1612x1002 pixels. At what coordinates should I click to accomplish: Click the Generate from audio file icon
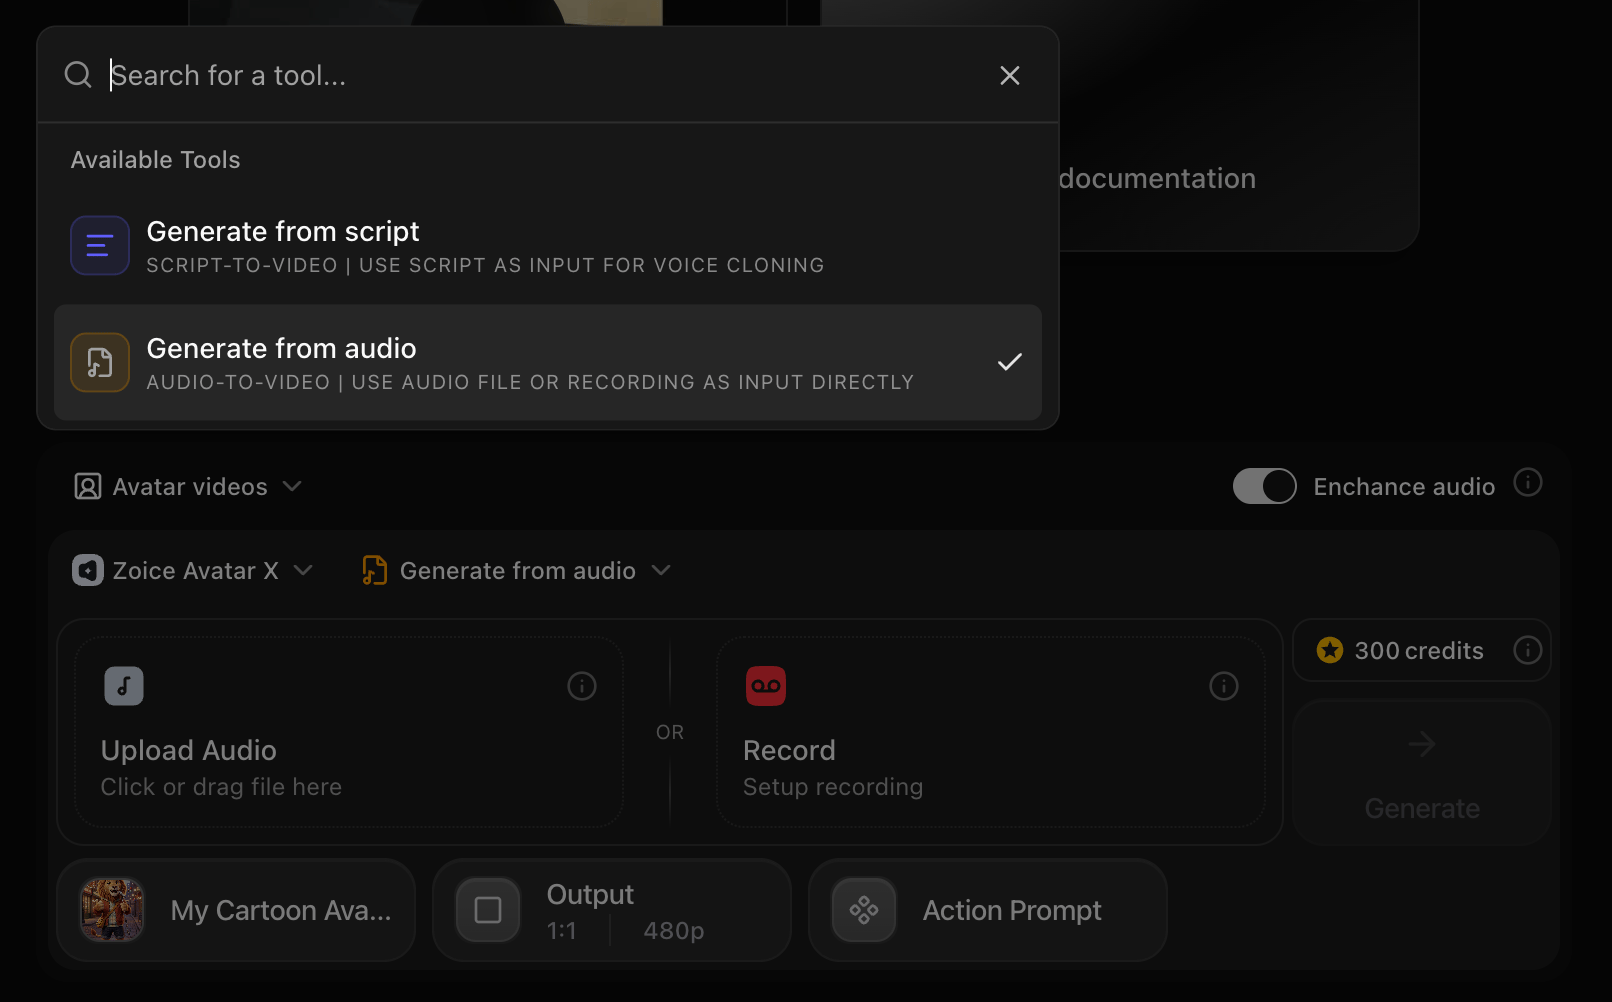(x=100, y=362)
